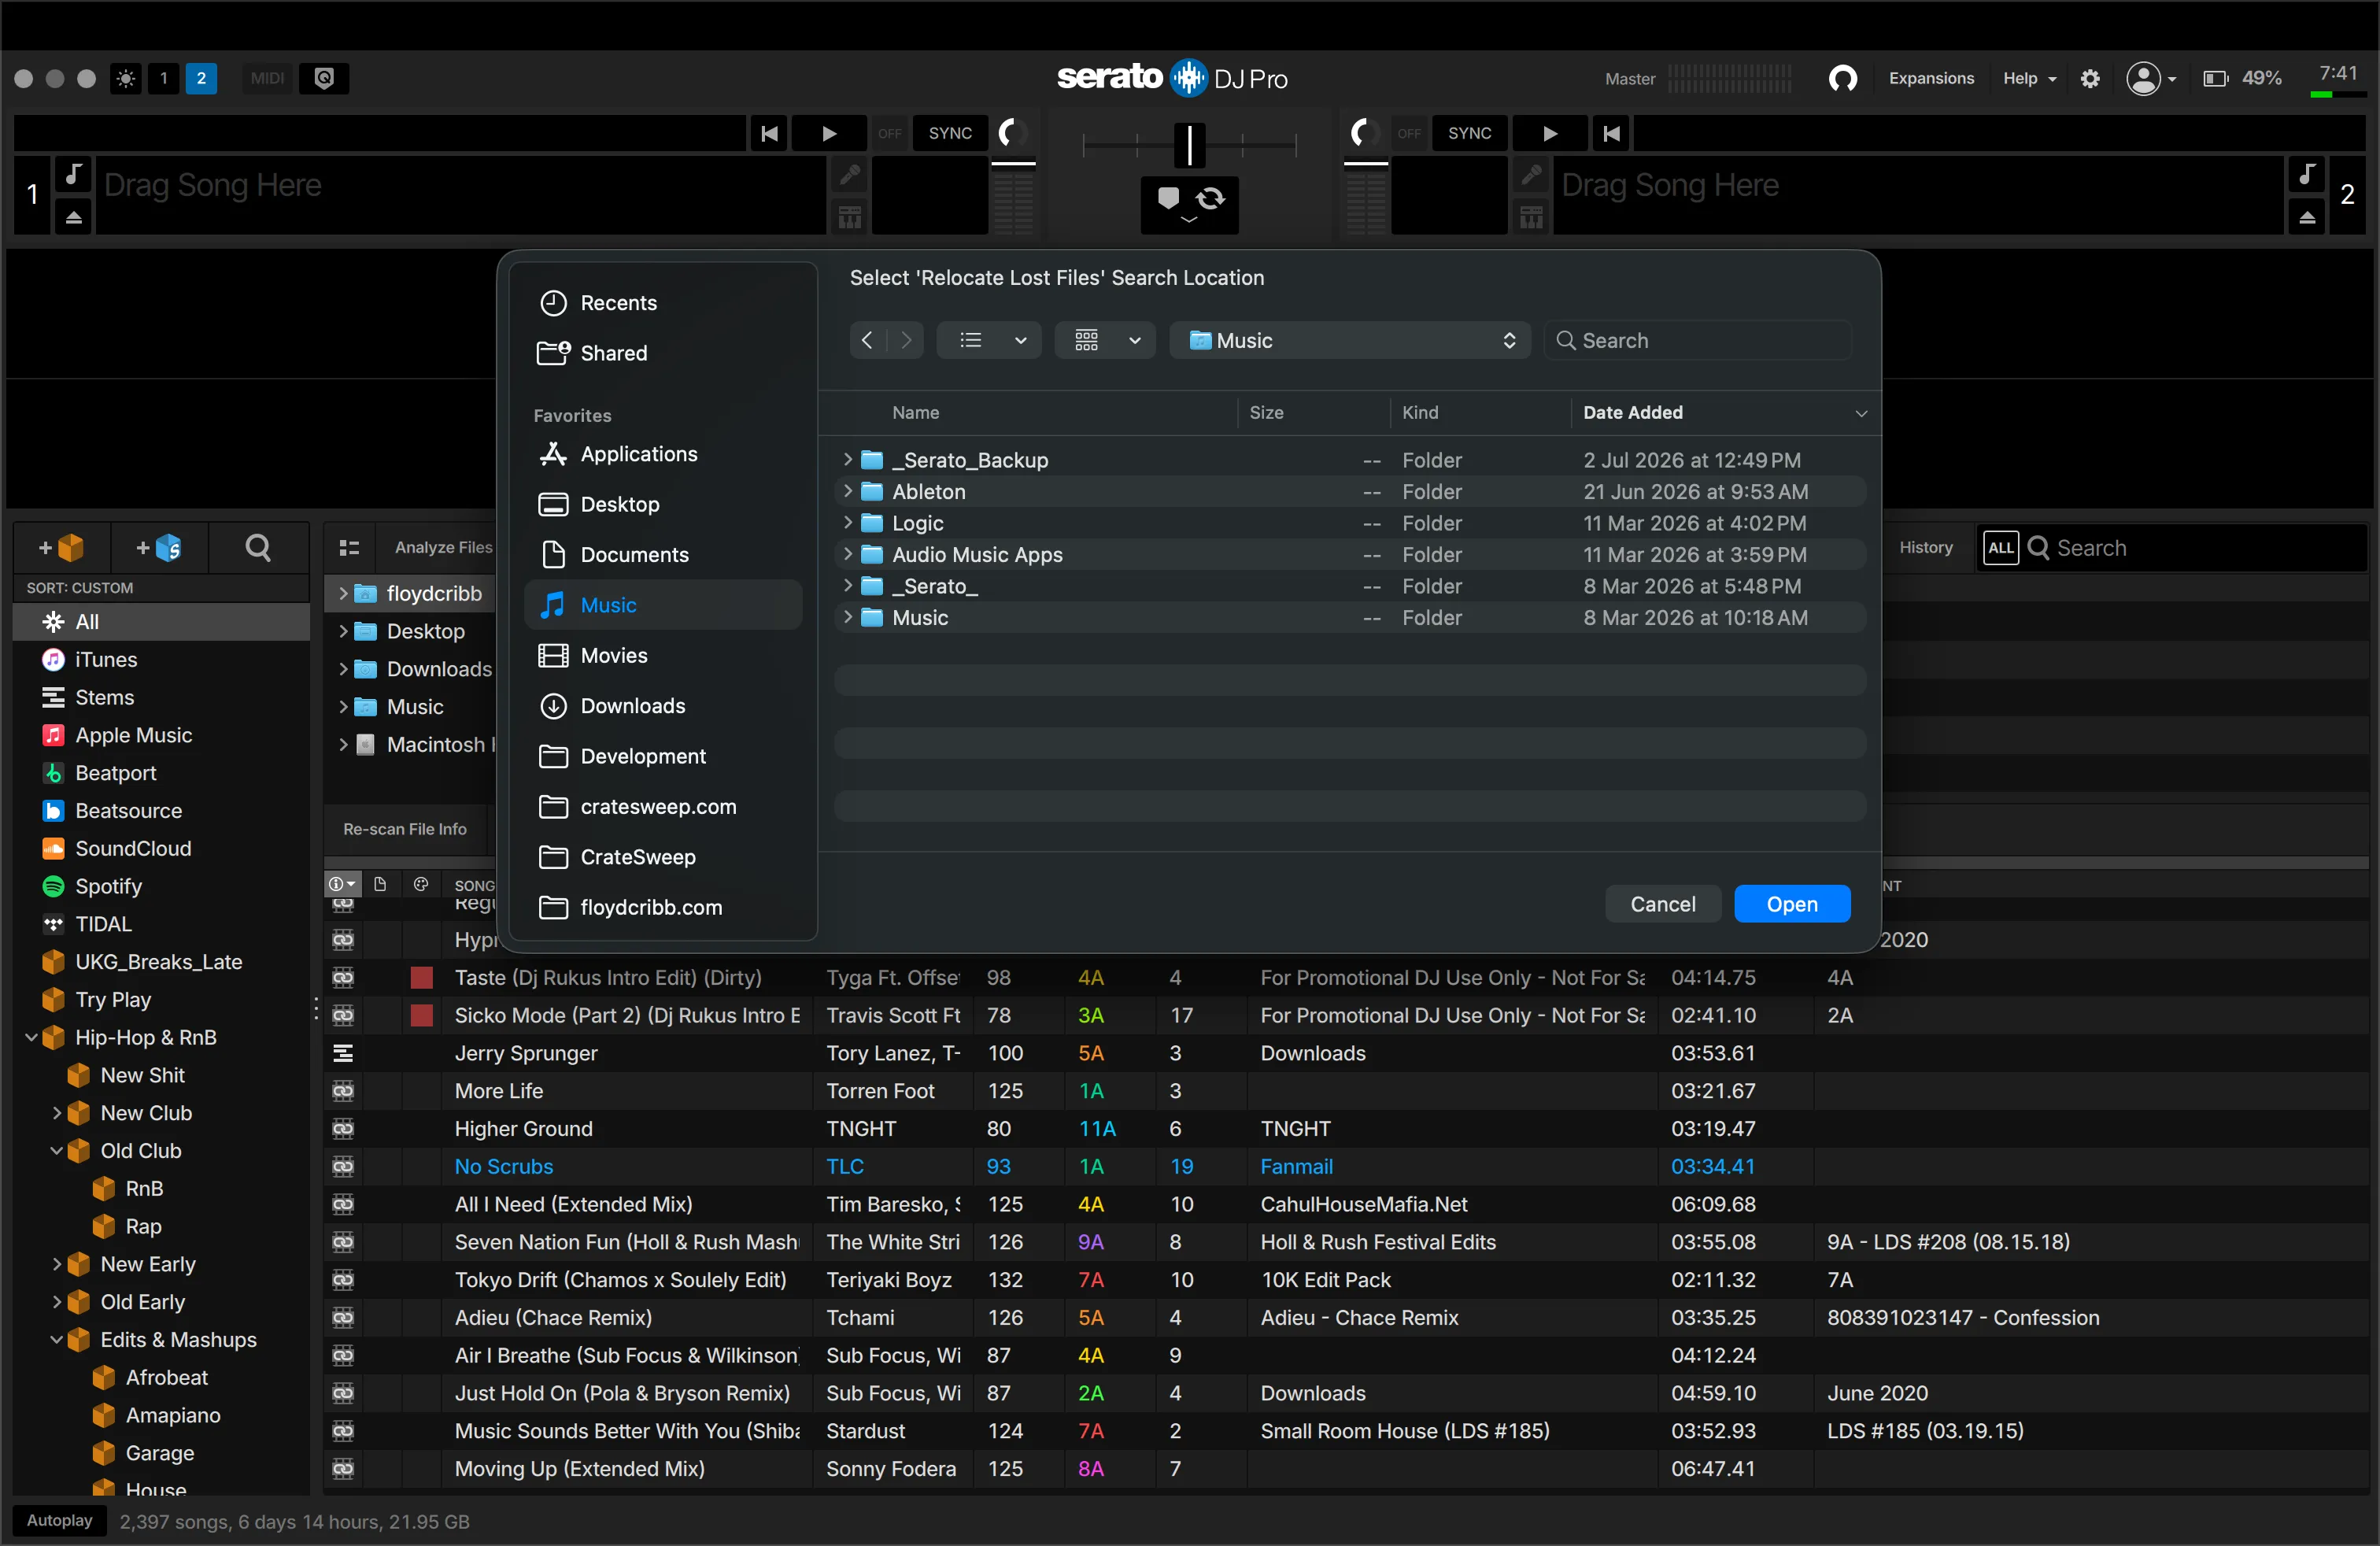This screenshot has height=1546, width=2380.
Task: Click the Apple Music source
Action: point(132,735)
